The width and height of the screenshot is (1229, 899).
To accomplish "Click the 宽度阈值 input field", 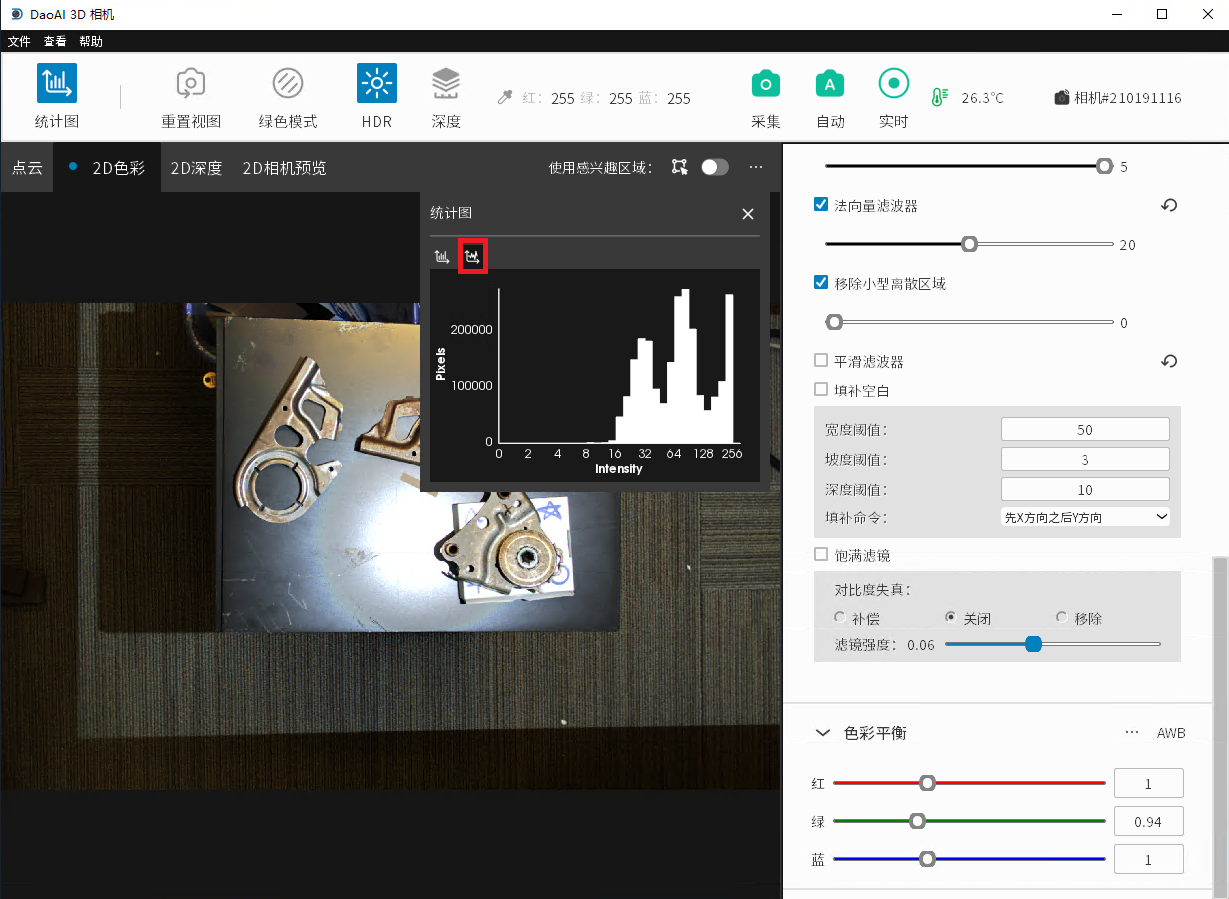I will tap(1085, 429).
